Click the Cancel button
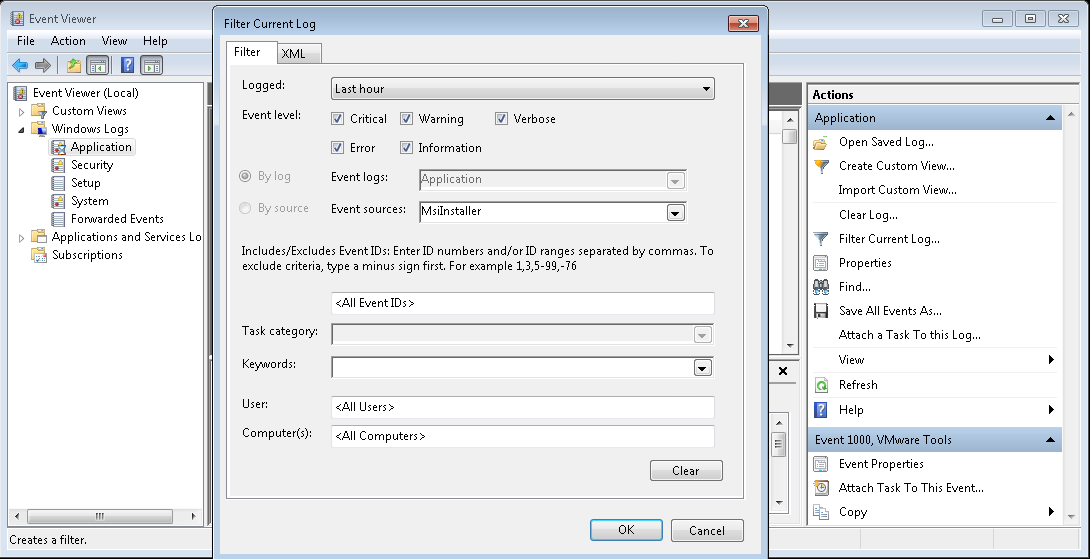 (x=707, y=530)
